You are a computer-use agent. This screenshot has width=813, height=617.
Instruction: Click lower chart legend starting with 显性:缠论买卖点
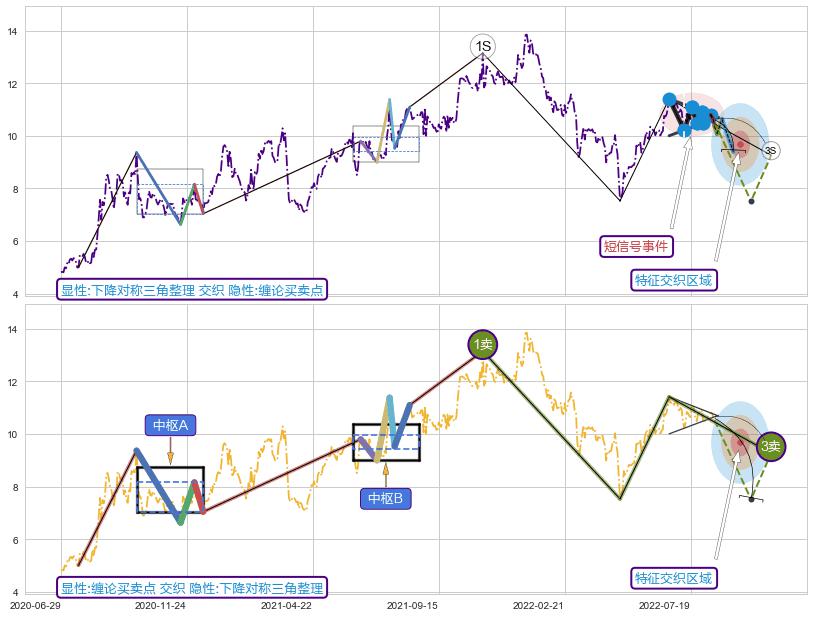pyautogui.click(x=192, y=588)
